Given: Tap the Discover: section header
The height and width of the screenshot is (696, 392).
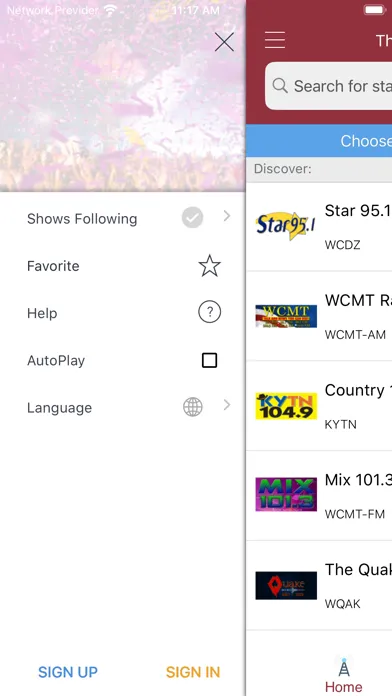Looking at the screenshot, I should click(282, 169).
